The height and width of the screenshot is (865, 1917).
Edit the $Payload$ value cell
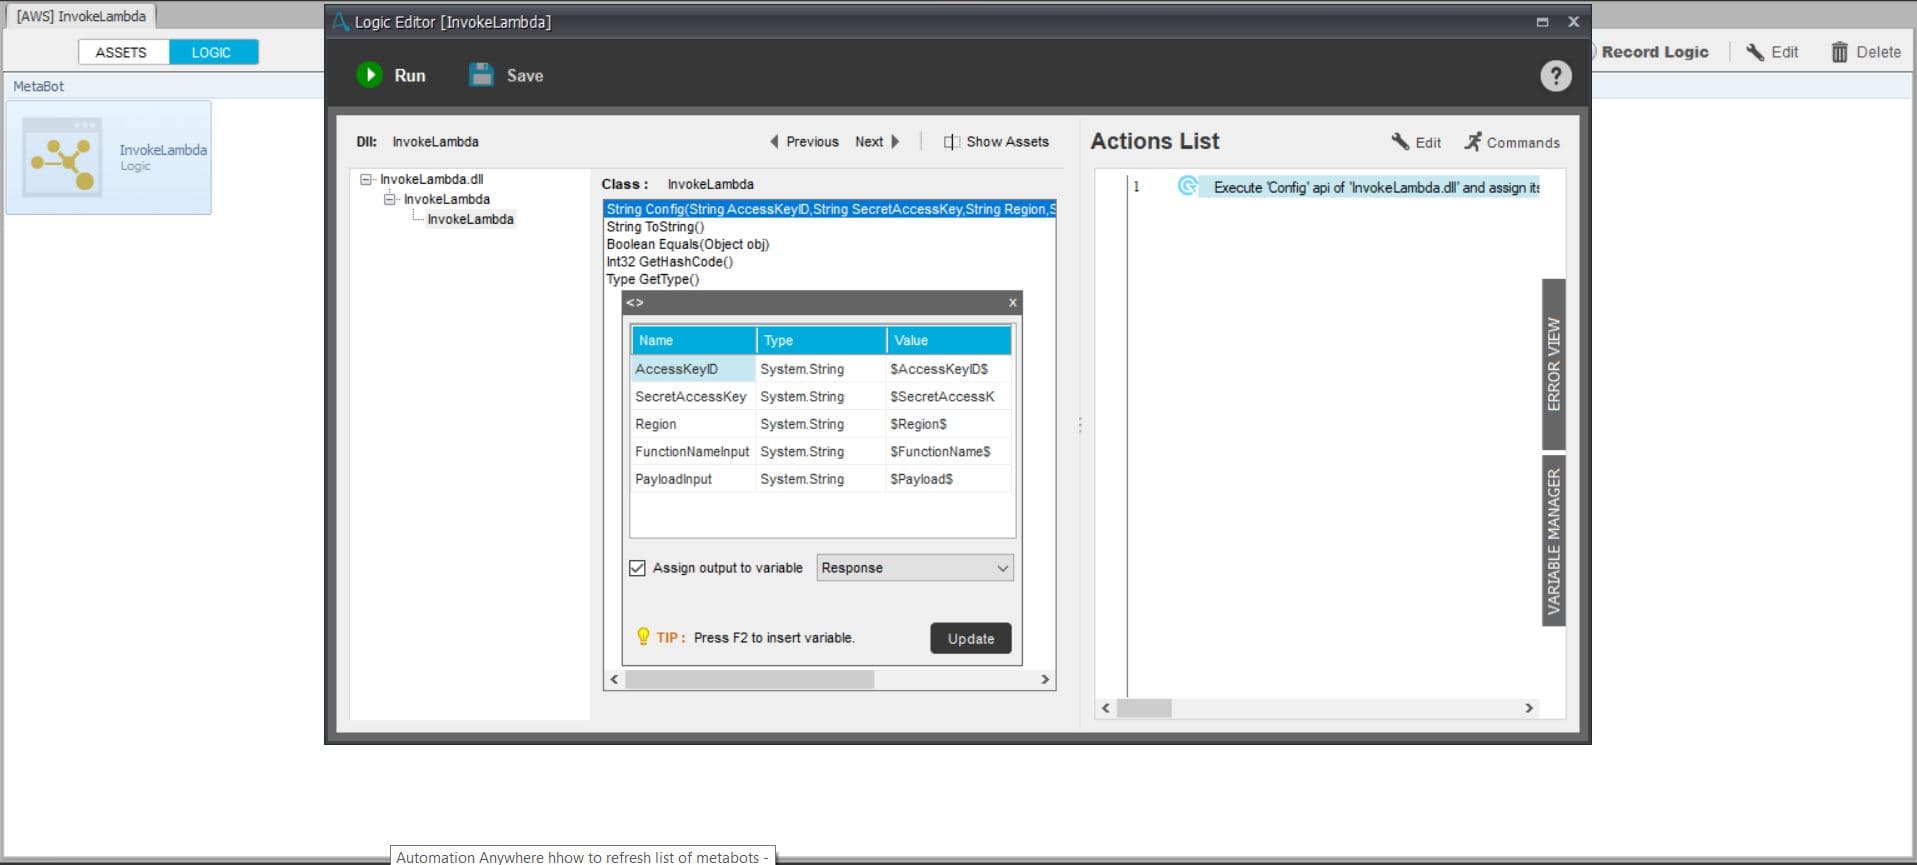949,479
